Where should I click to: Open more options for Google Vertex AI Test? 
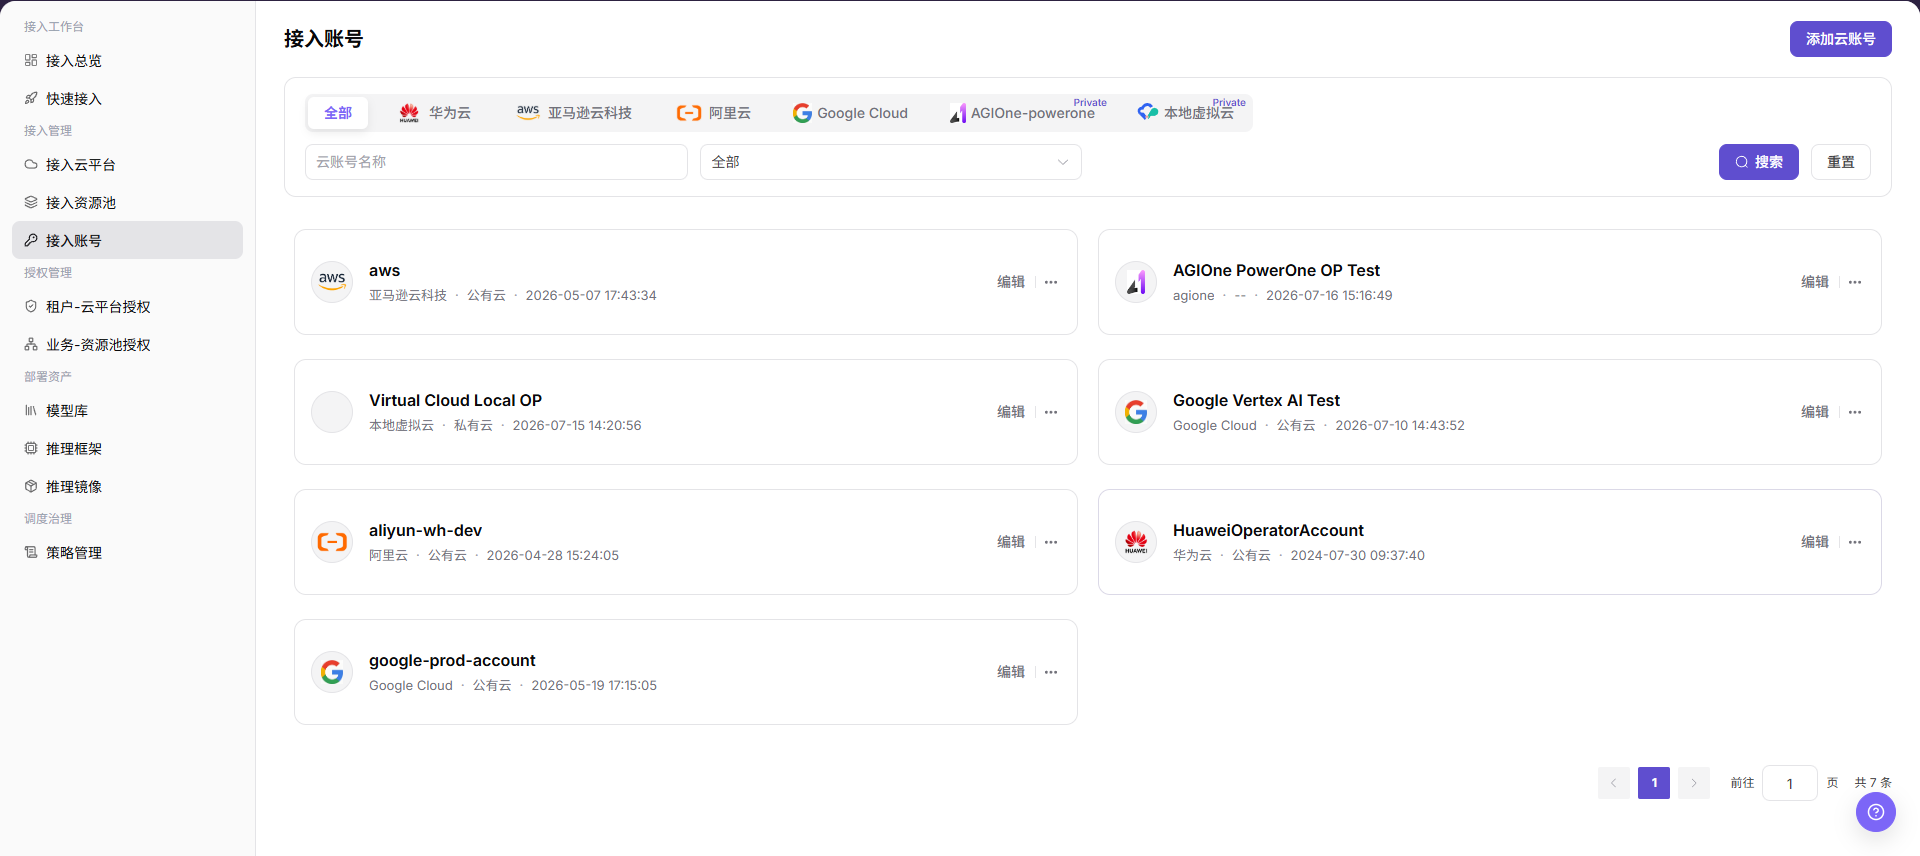tap(1855, 412)
